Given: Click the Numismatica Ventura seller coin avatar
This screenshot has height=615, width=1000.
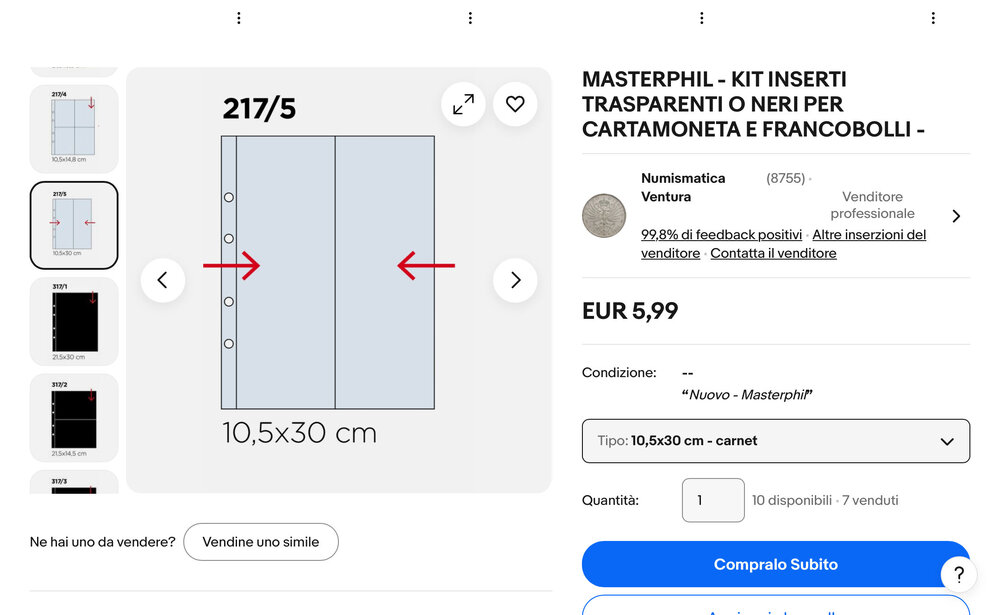Looking at the screenshot, I should pyautogui.click(x=604, y=216).
